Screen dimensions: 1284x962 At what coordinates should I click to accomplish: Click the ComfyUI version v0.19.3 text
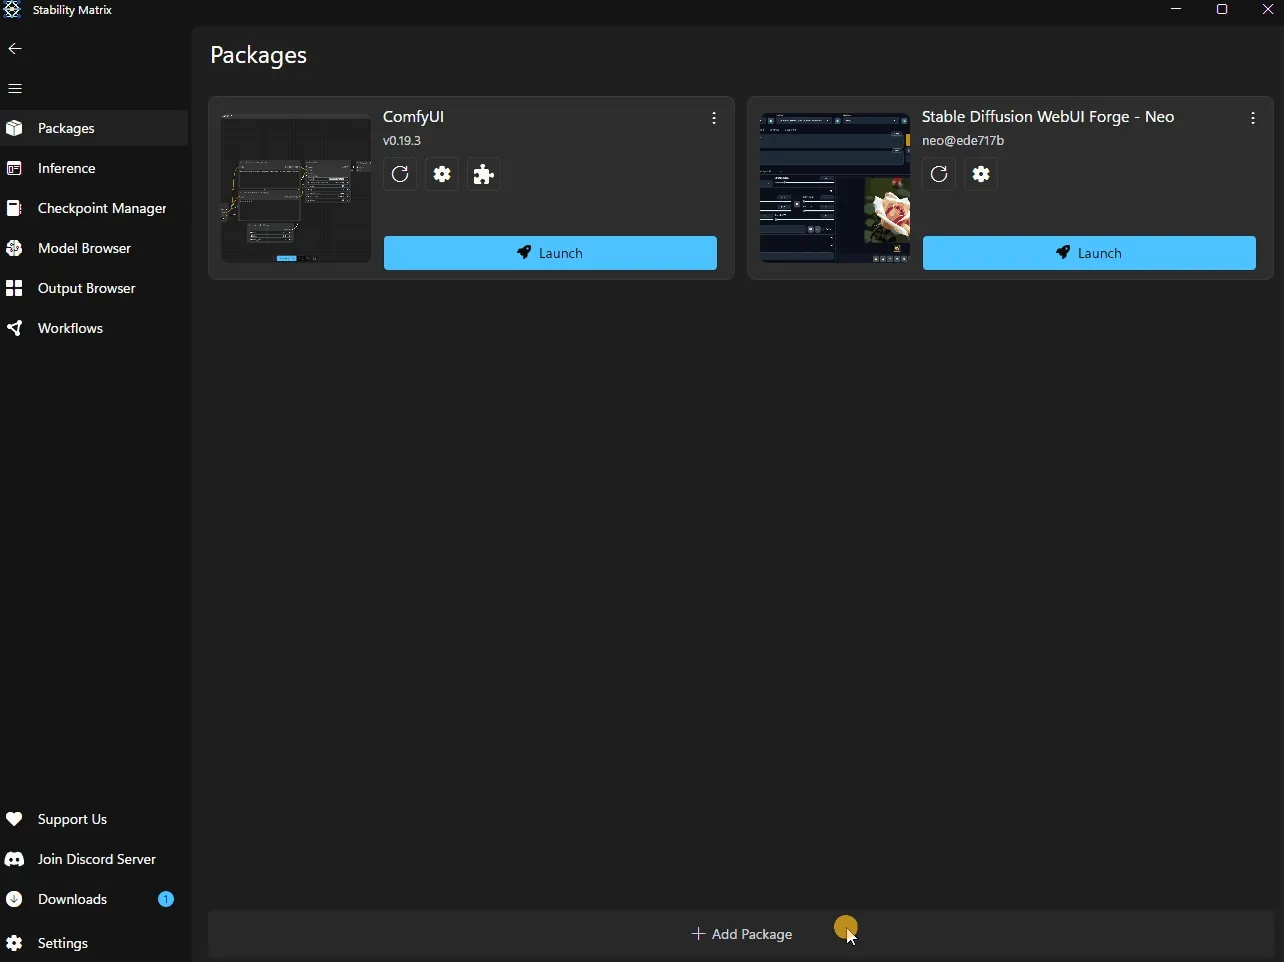[403, 141]
